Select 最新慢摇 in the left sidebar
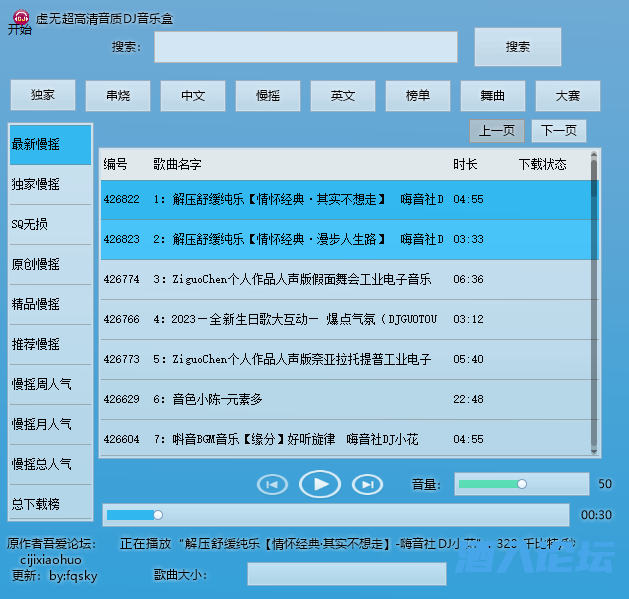Image resolution: width=629 pixels, height=599 pixels. point(50,145)
